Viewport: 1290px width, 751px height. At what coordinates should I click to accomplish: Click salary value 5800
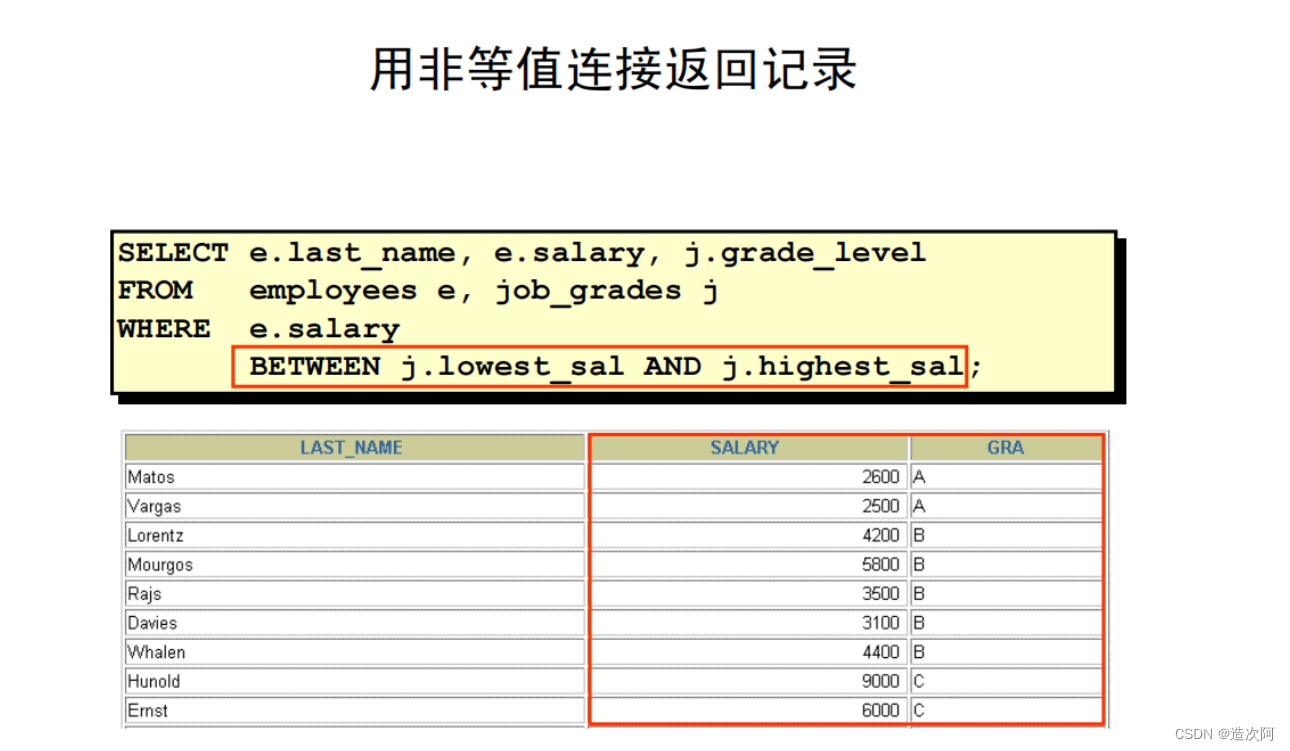coord(881,564)
